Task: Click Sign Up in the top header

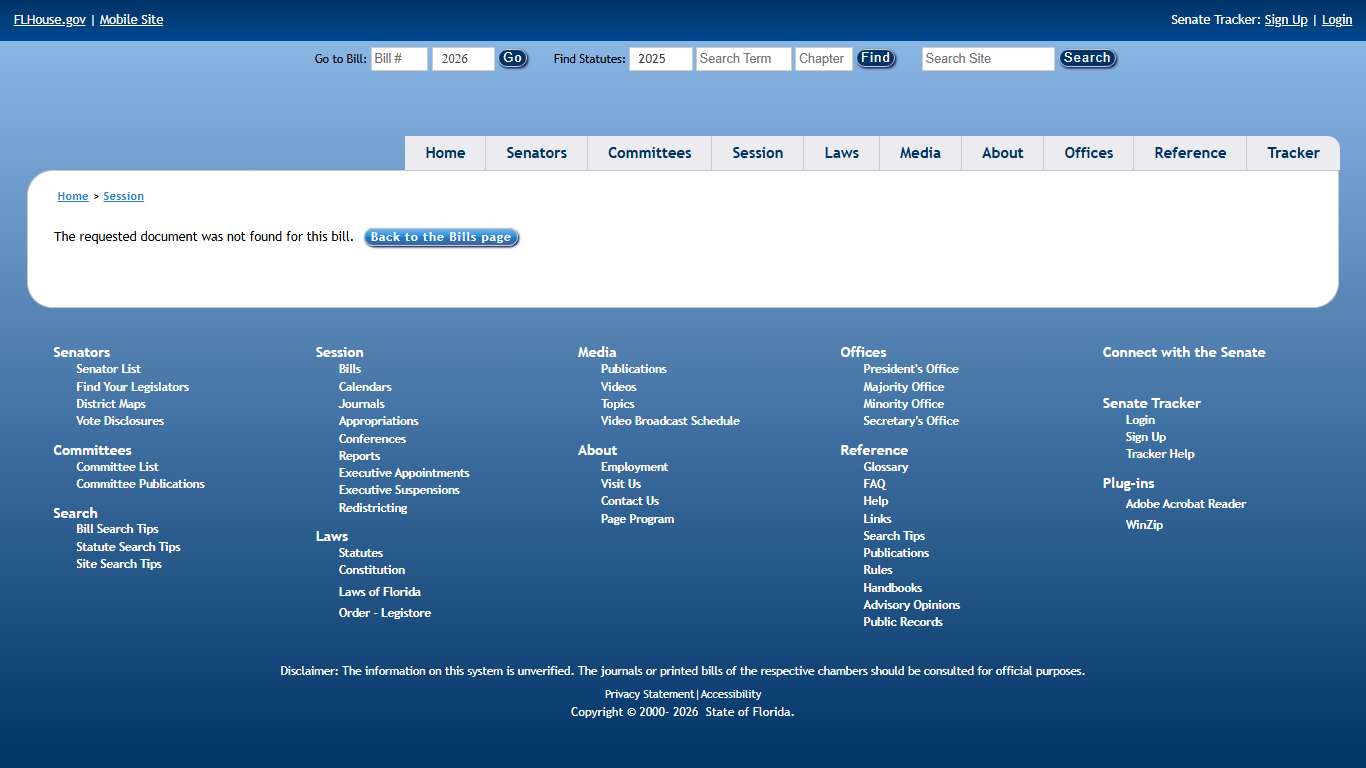Action: coord(1285,20)
